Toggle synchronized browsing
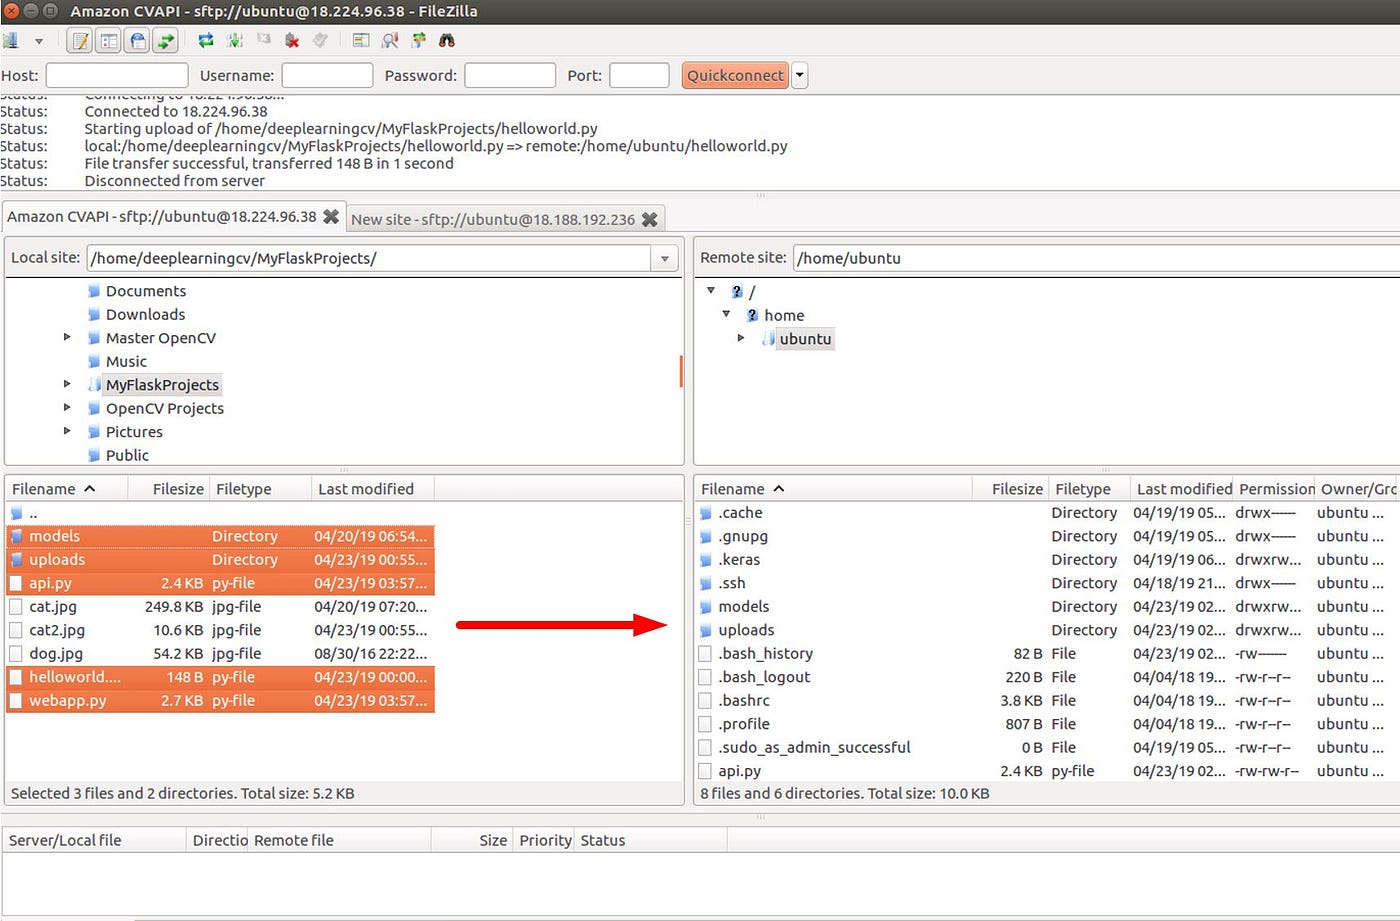The image size is (1400, 921). coord(419,40)
